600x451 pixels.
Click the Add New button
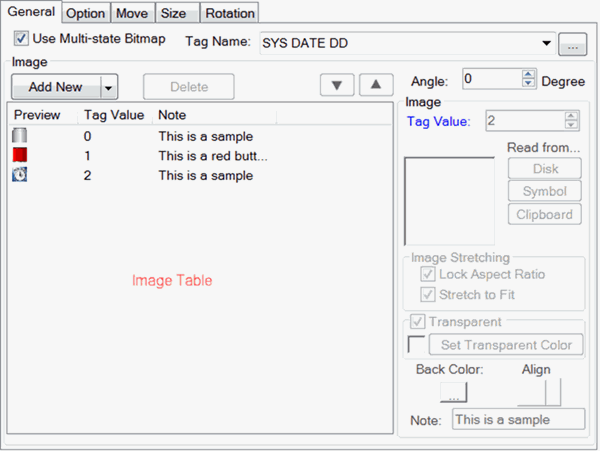point(55,87)
